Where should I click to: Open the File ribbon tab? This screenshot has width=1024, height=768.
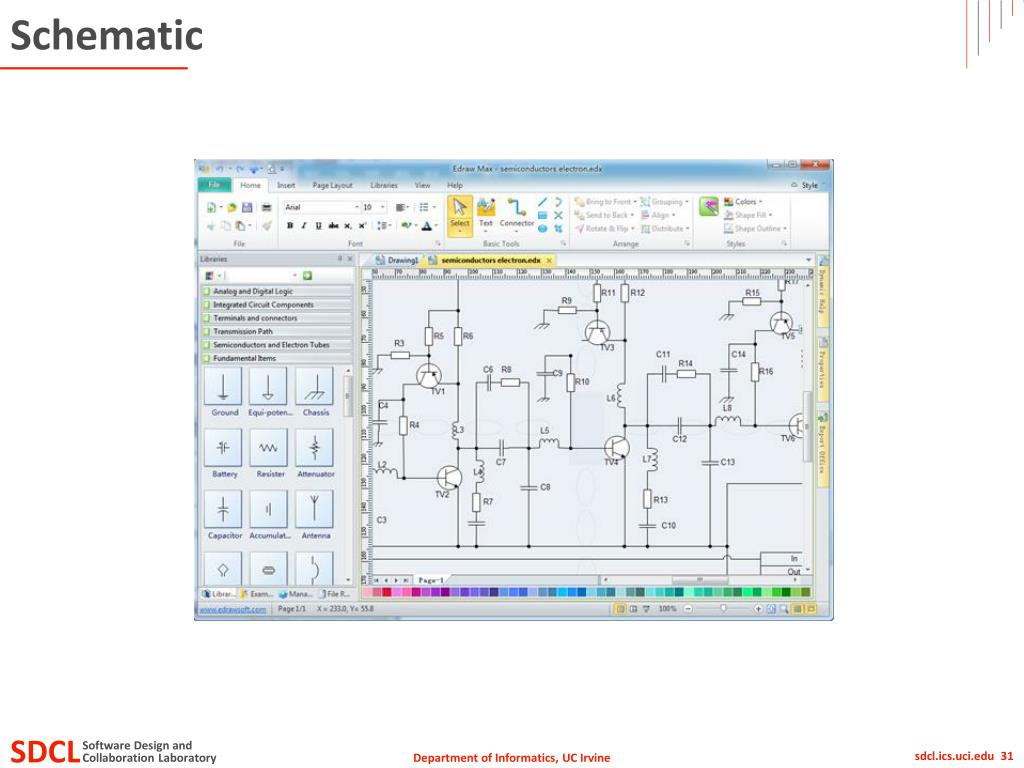tap(214, 185)
